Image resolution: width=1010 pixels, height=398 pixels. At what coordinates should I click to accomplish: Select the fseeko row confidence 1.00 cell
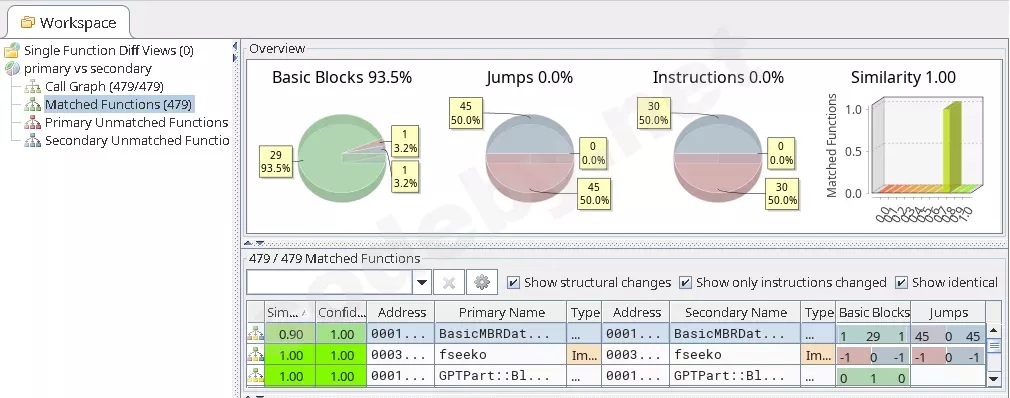coord(341,355)
